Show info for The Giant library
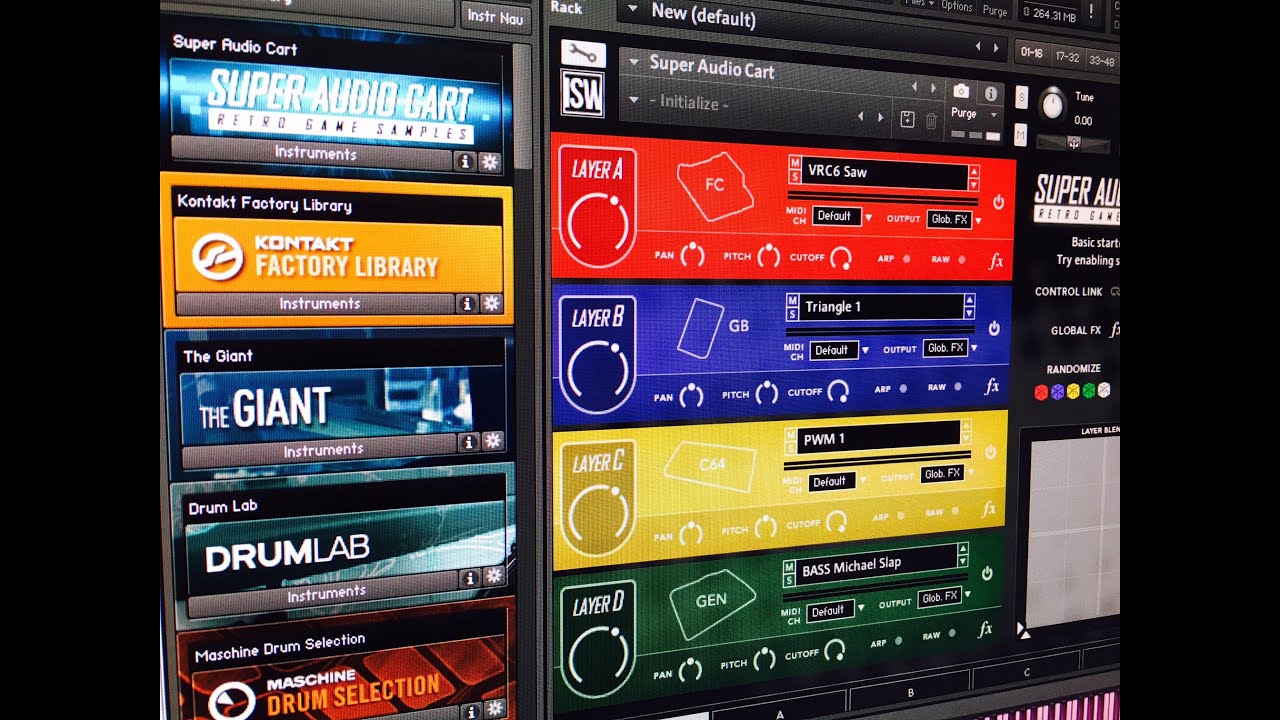This screenshot has height=720, width=1280. pos(467,442)
